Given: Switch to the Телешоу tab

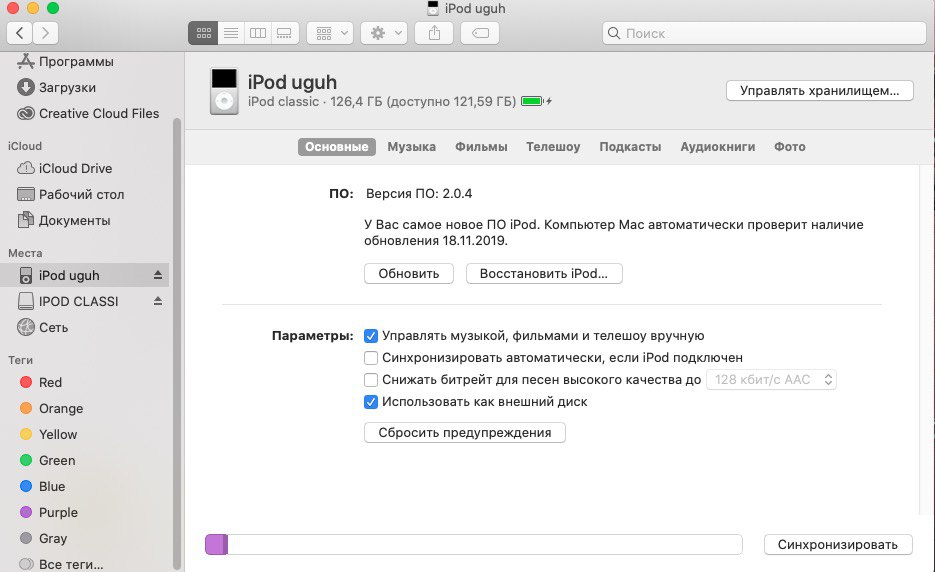Looking at the screenshot, I should point(553,147).
